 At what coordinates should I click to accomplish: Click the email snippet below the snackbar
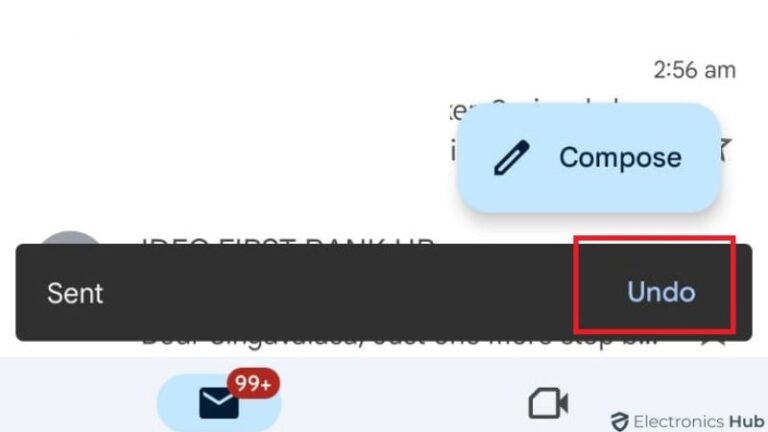[399, 344]
